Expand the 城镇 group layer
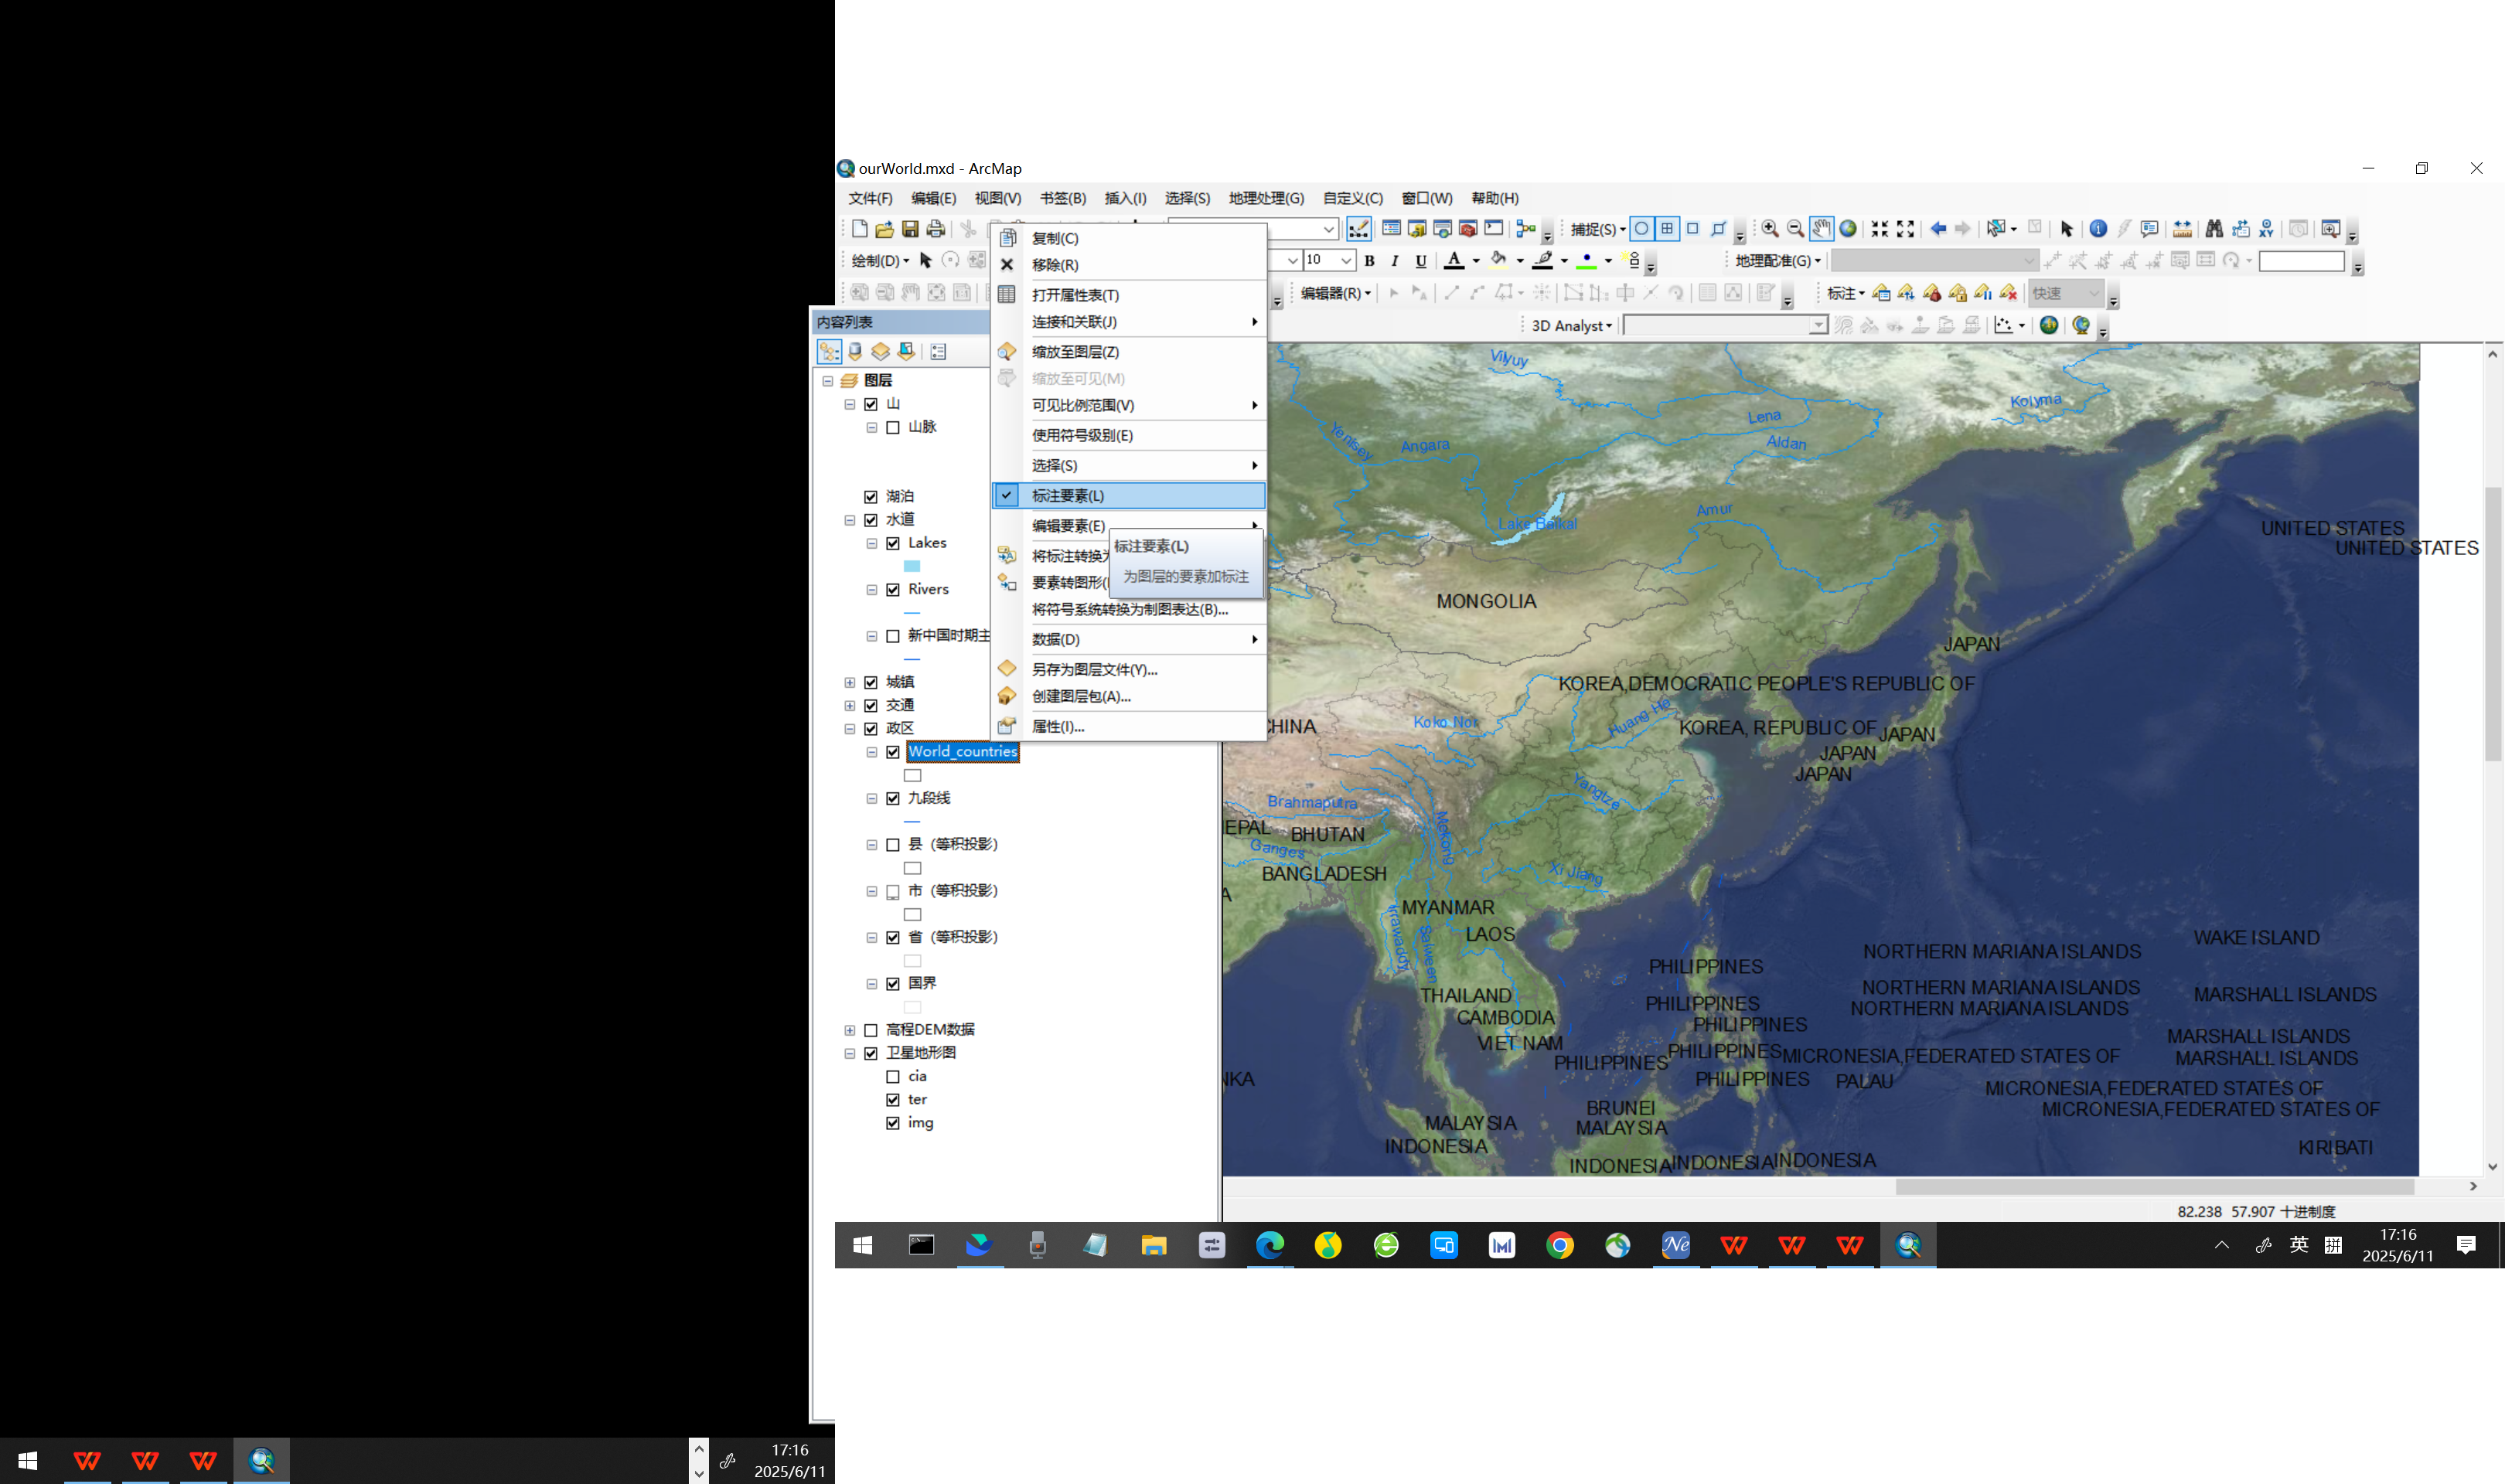This screenshot has width=2505, height=1484. (850, 682)
